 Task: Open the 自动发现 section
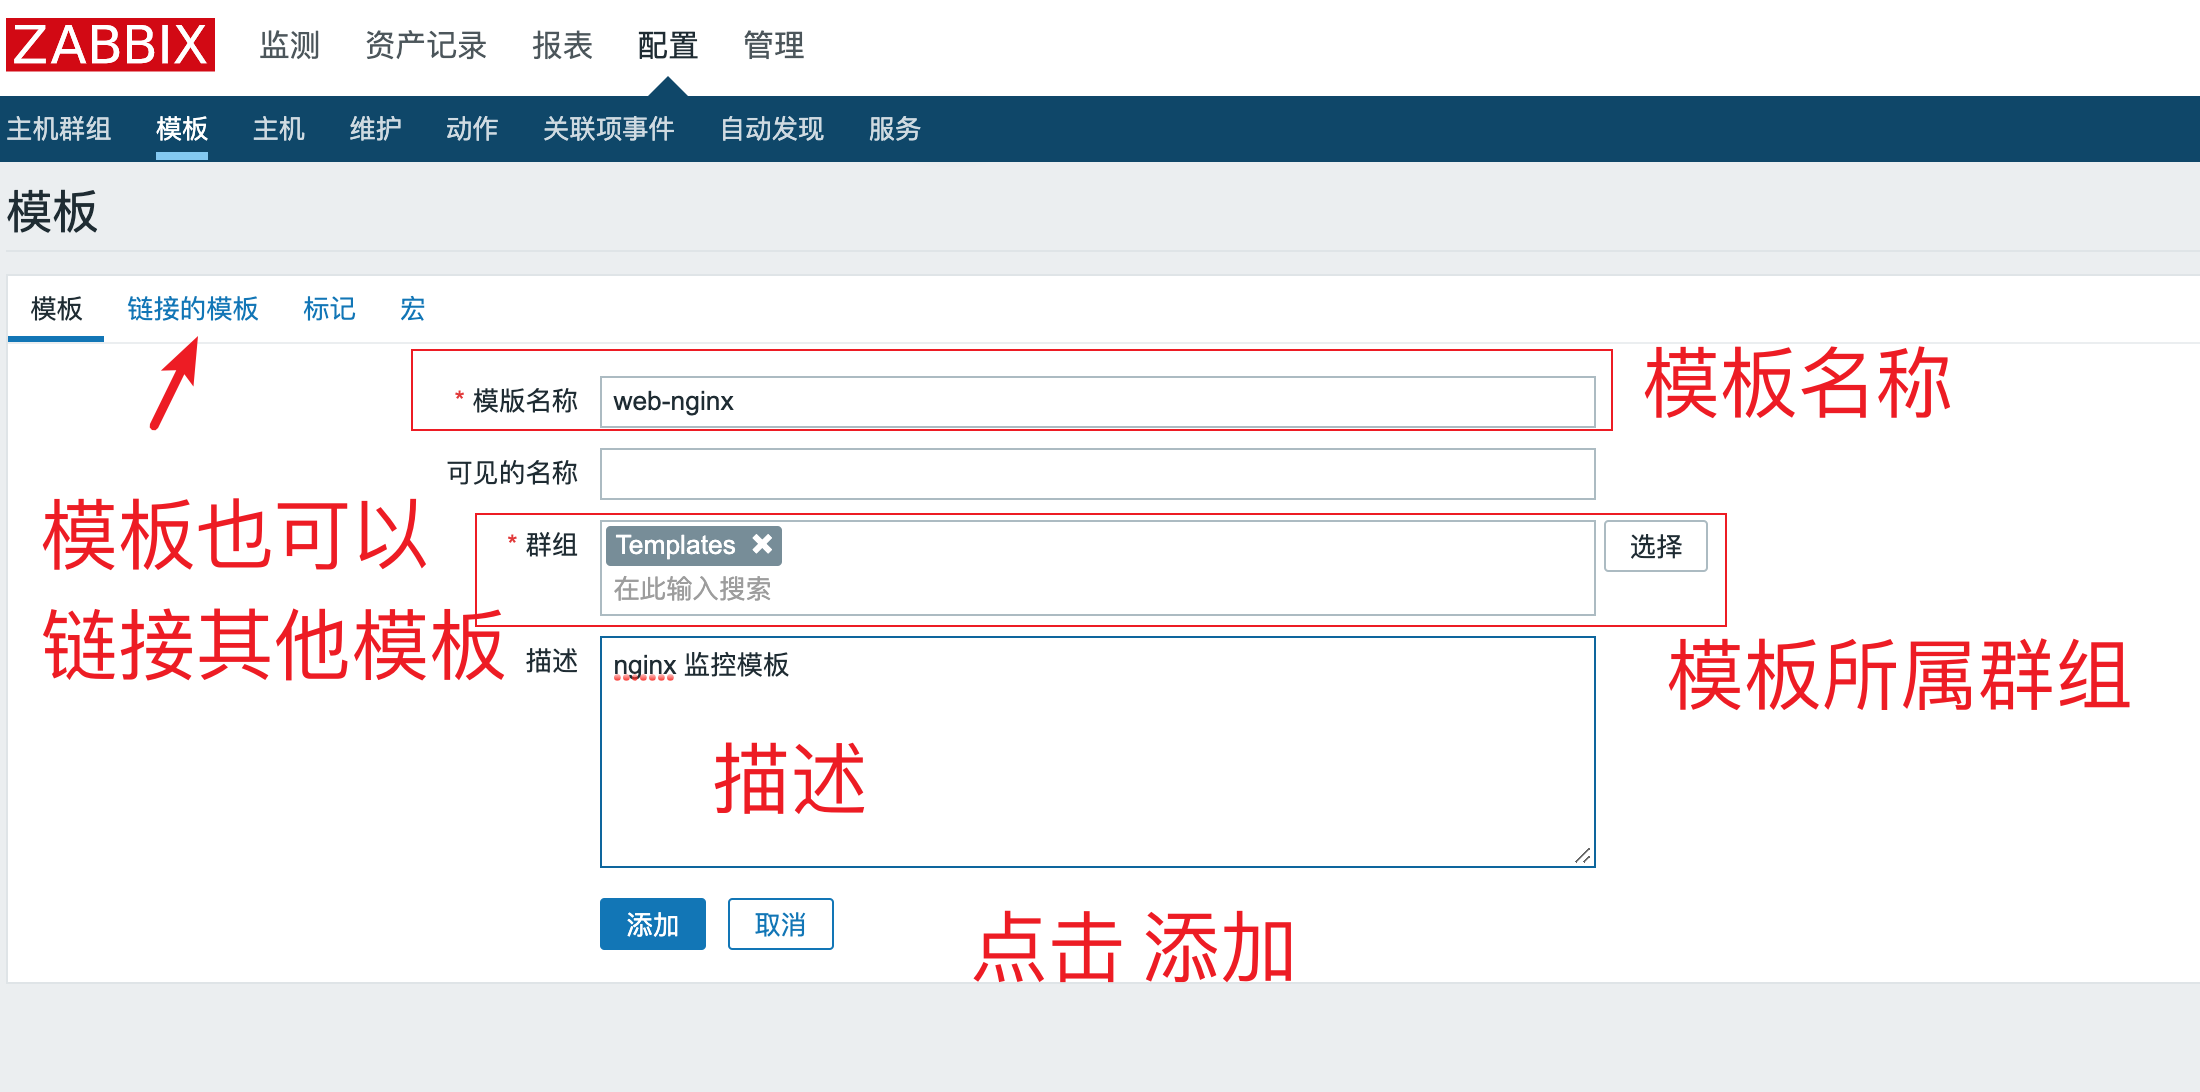(771, 129)
